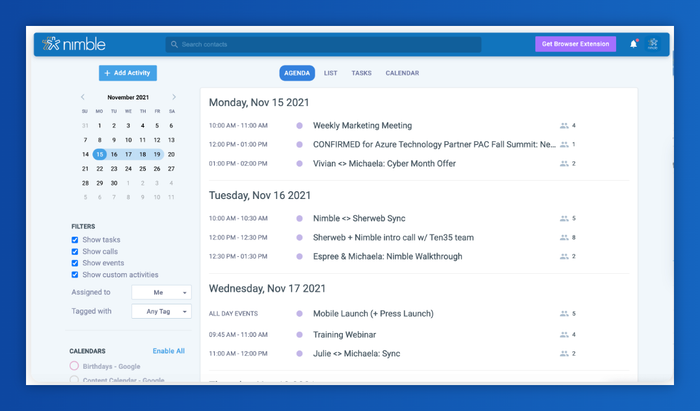Image resolution: width=700 pixels, height=411 pixels.
Task: Open Mobile Launch (+ Press Launch) event
Action: (x=373, y=314)
